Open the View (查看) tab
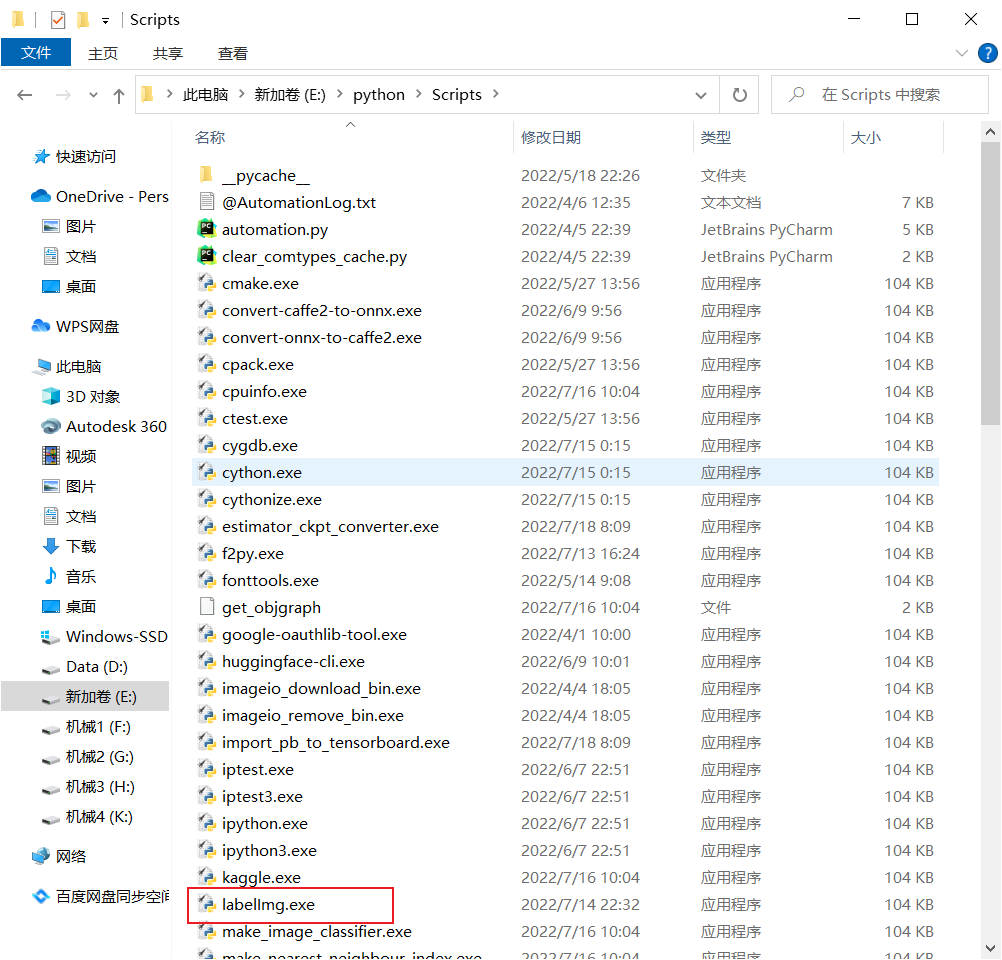Screen dimensions: 1002x960 pyautogui.click(x=233, y=54)
